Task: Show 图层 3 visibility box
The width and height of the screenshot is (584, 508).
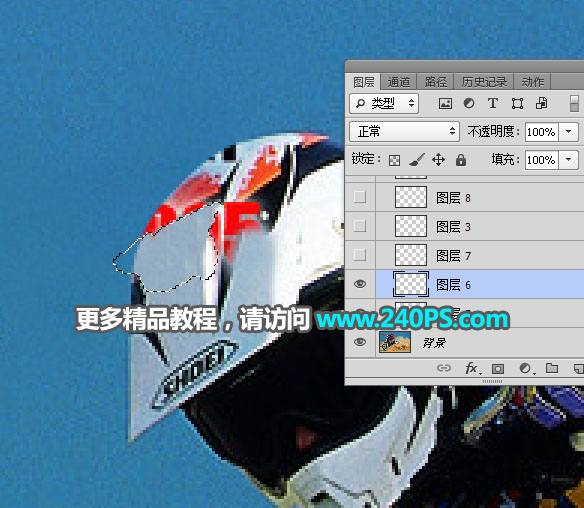Action: [360, 226]
